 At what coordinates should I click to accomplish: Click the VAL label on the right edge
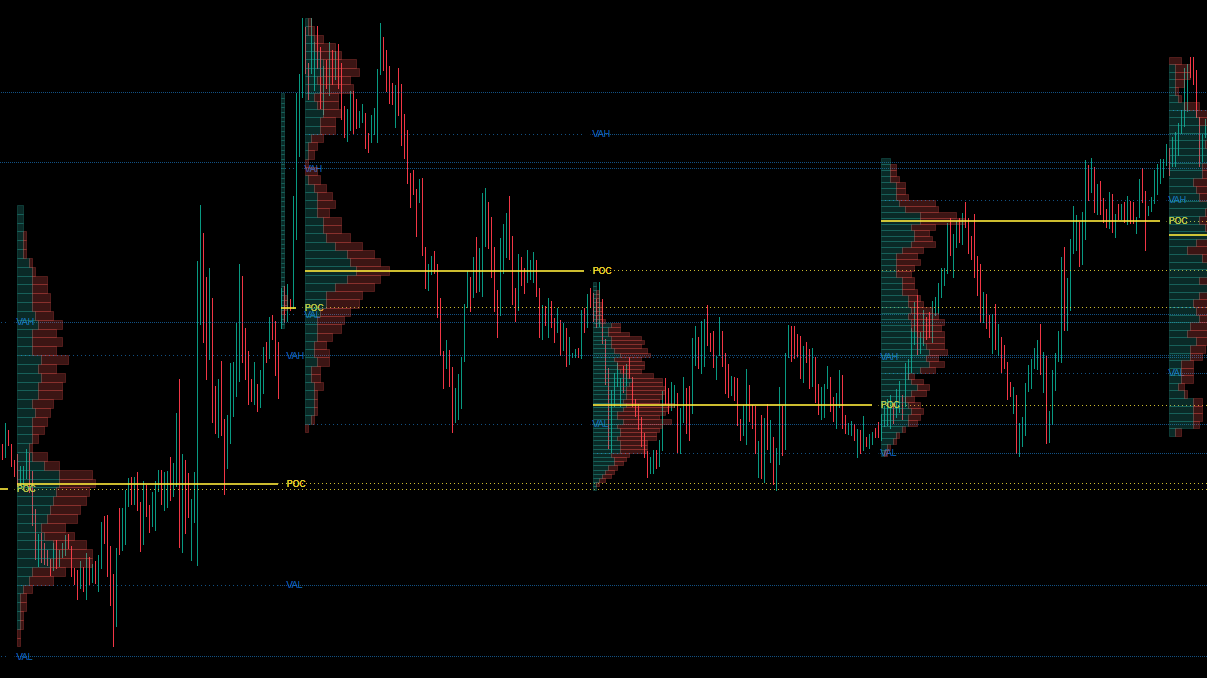1178,371
